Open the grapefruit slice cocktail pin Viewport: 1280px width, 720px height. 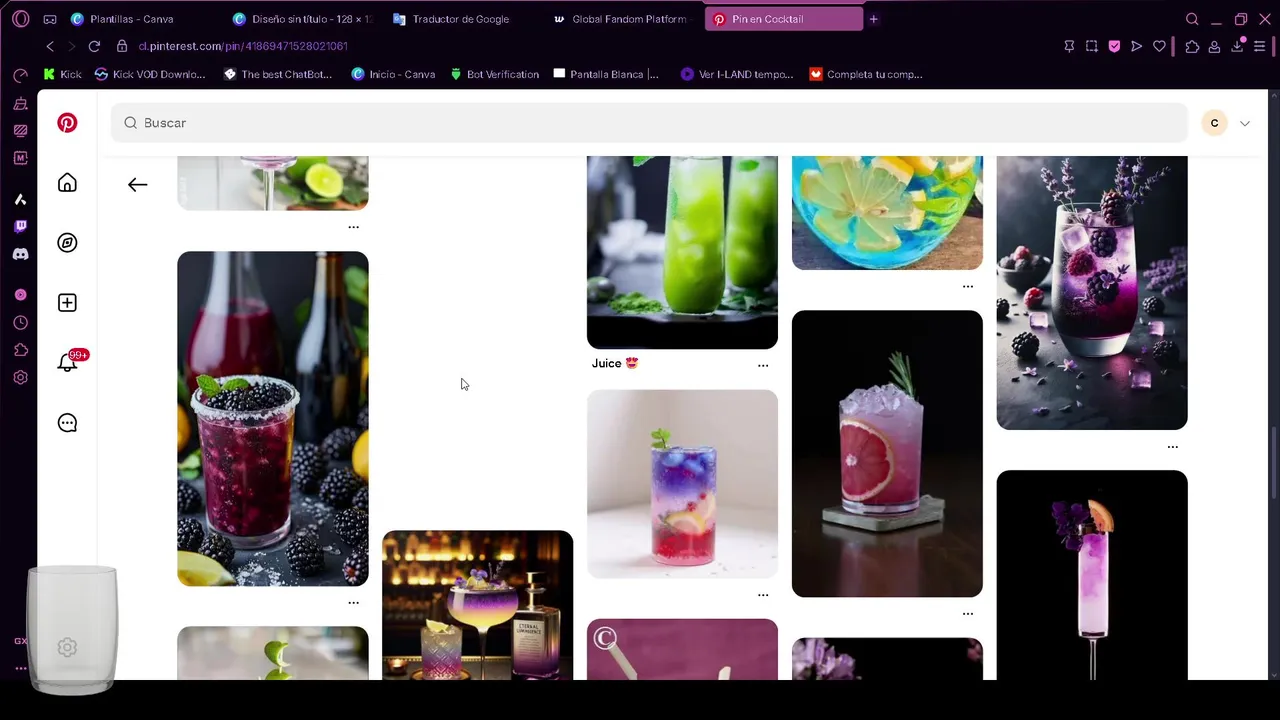point(887,454)
